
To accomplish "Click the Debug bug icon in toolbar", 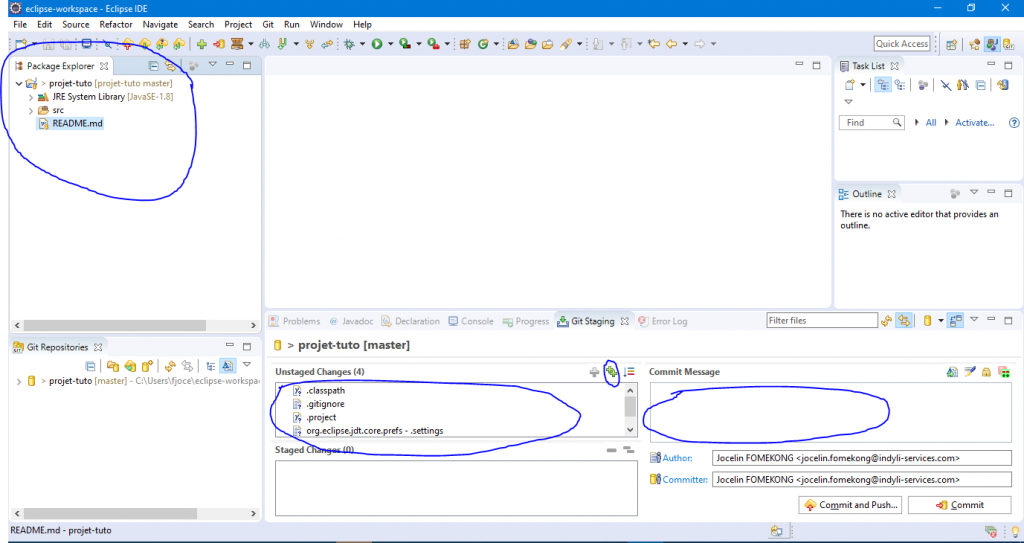I will (349, 44).
